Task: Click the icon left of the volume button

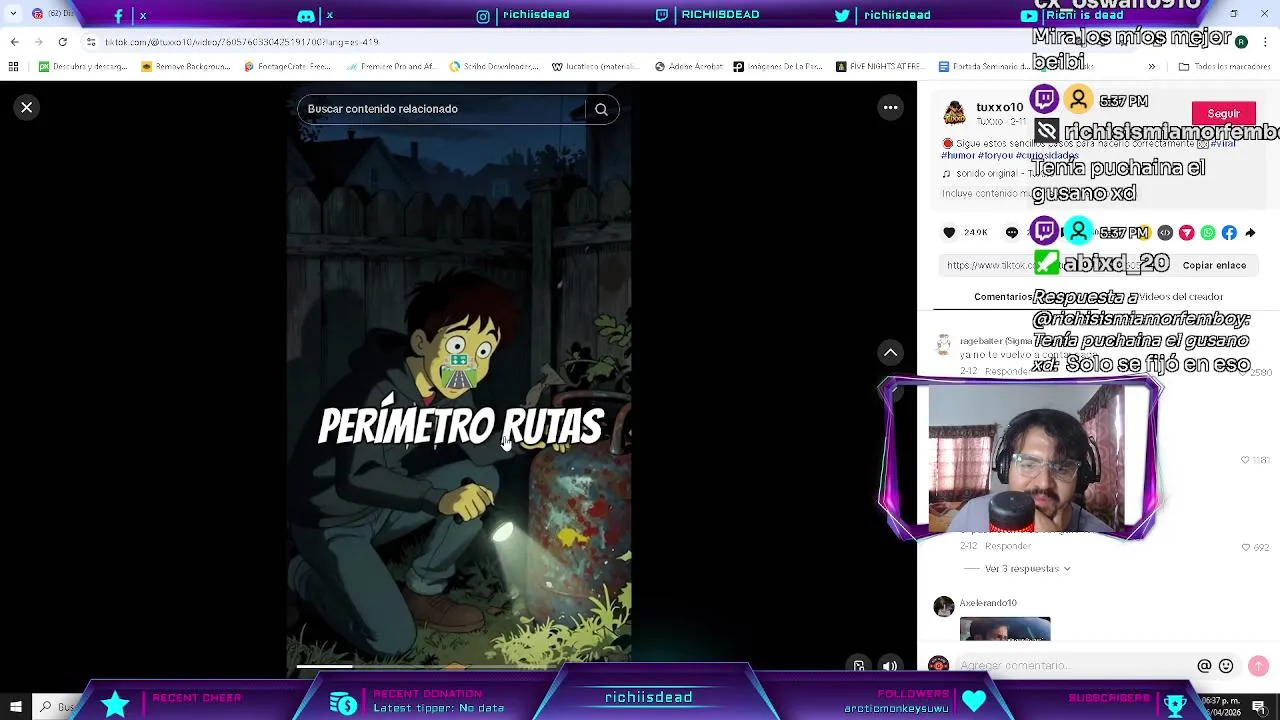Action: pos(858,666)
